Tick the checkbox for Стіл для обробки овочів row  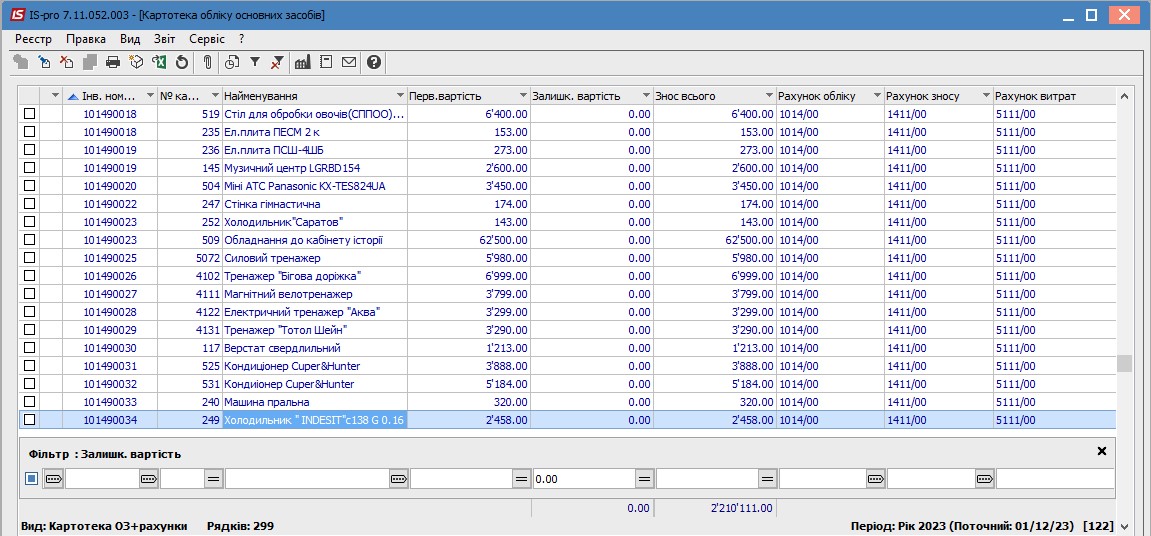[29, 114]
